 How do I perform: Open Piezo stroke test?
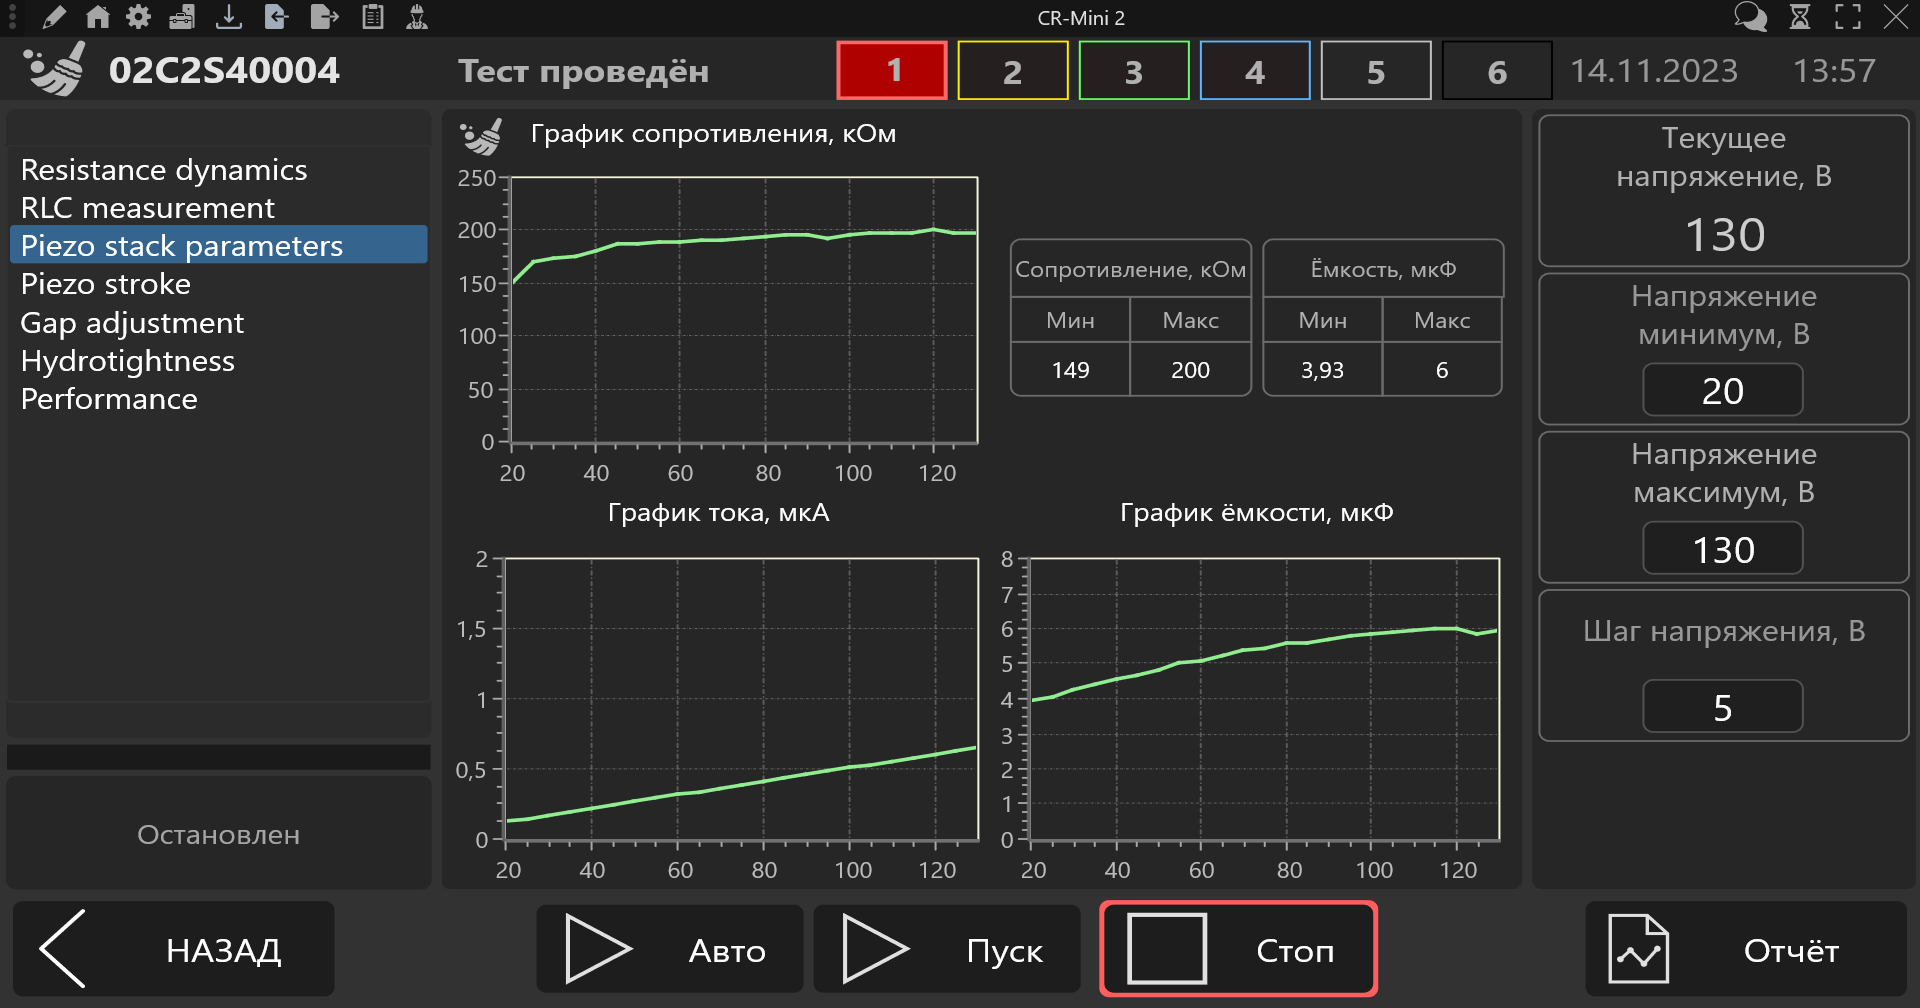pyautogui.click(x=218, y=283)
